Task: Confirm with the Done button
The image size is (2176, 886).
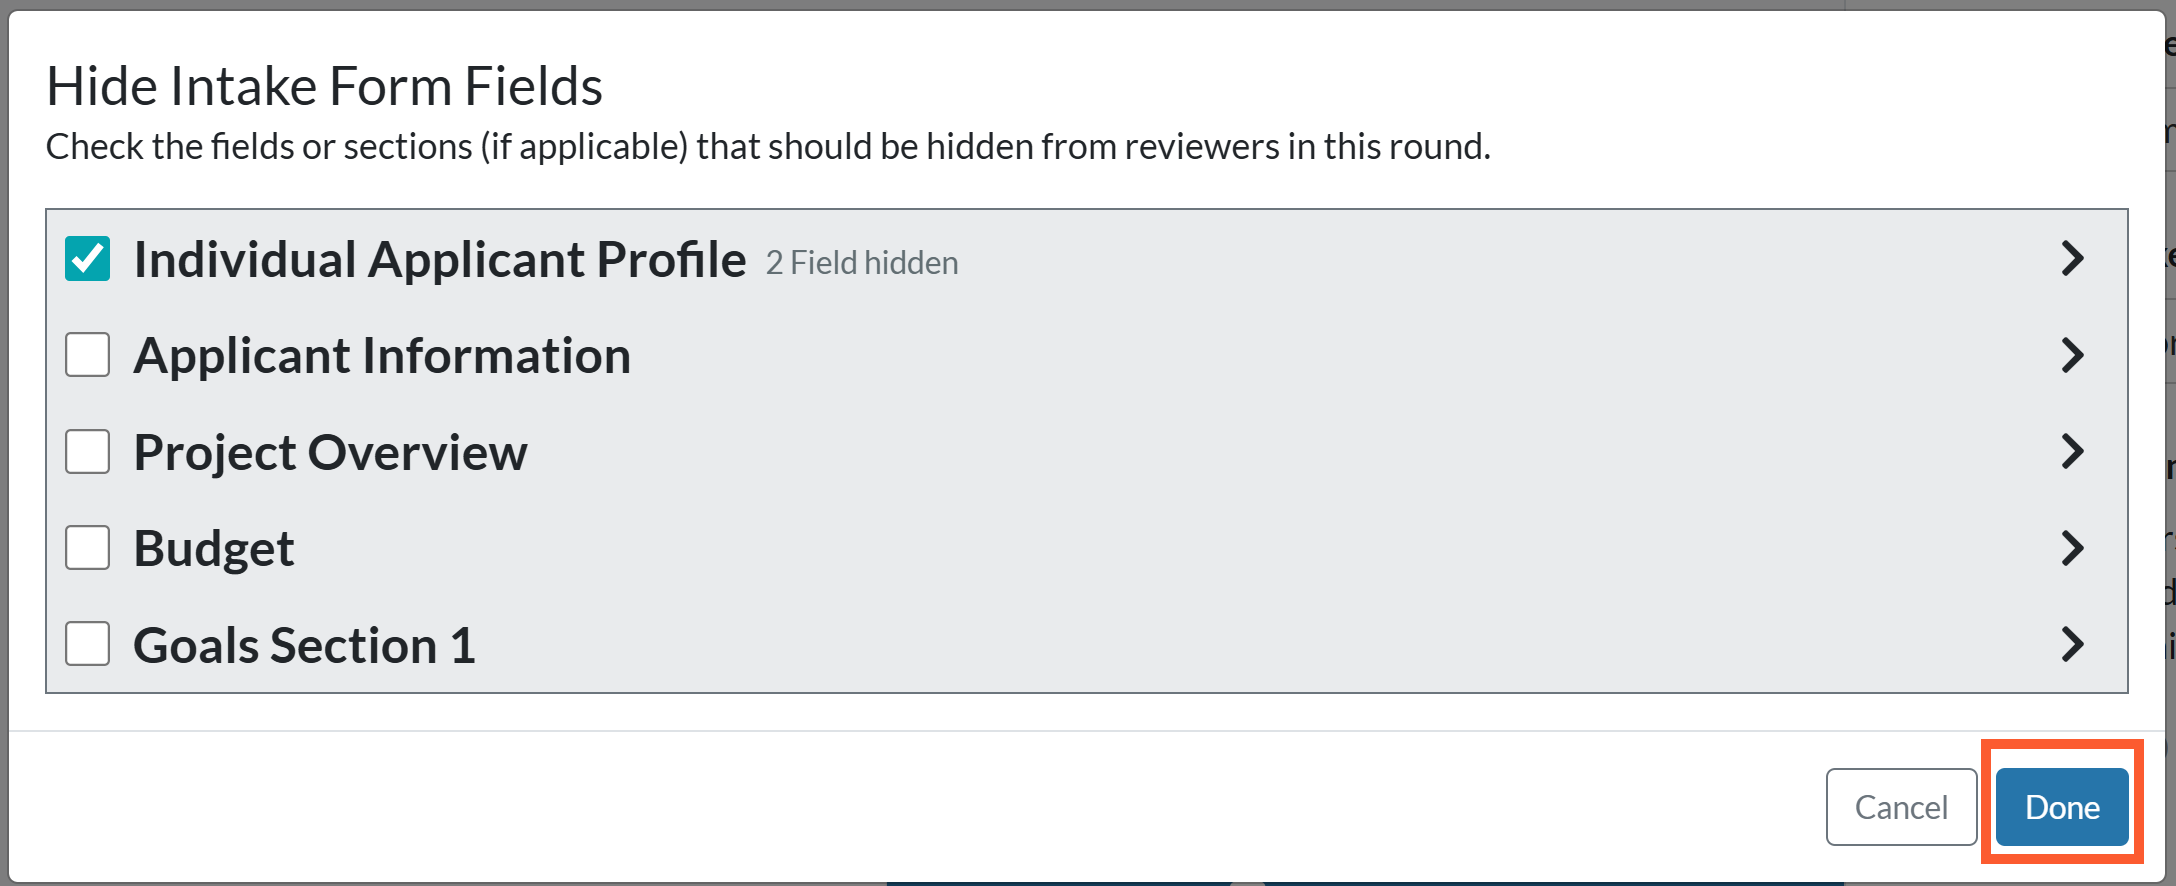Action: [2062, 807]
